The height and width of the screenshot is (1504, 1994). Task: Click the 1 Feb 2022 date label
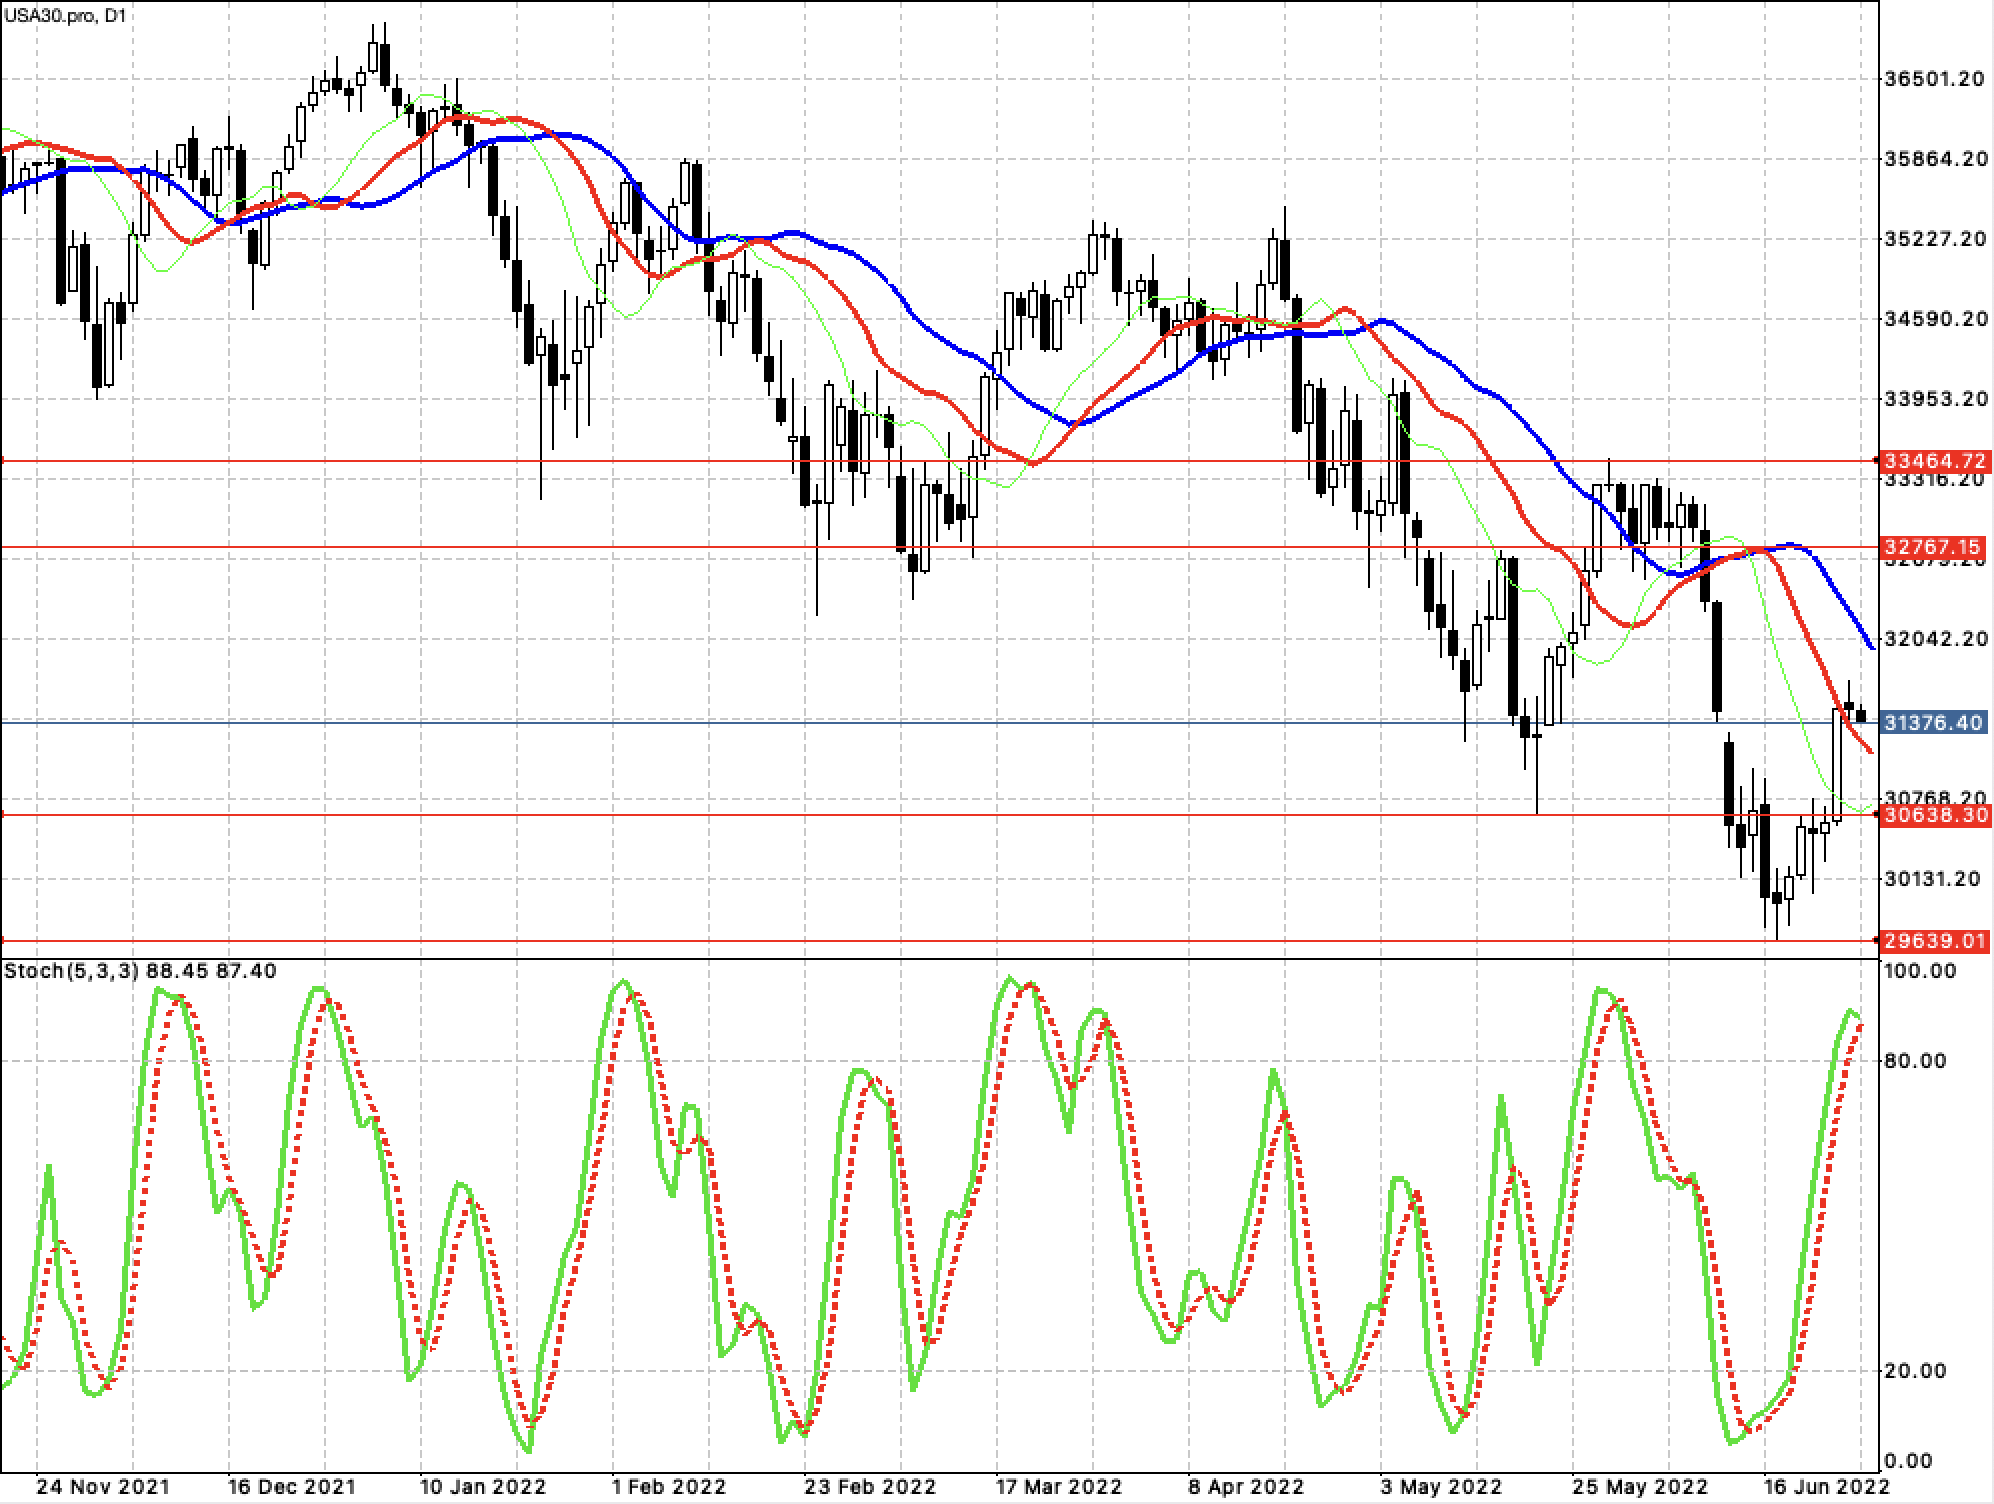[x=670, y=1486]
